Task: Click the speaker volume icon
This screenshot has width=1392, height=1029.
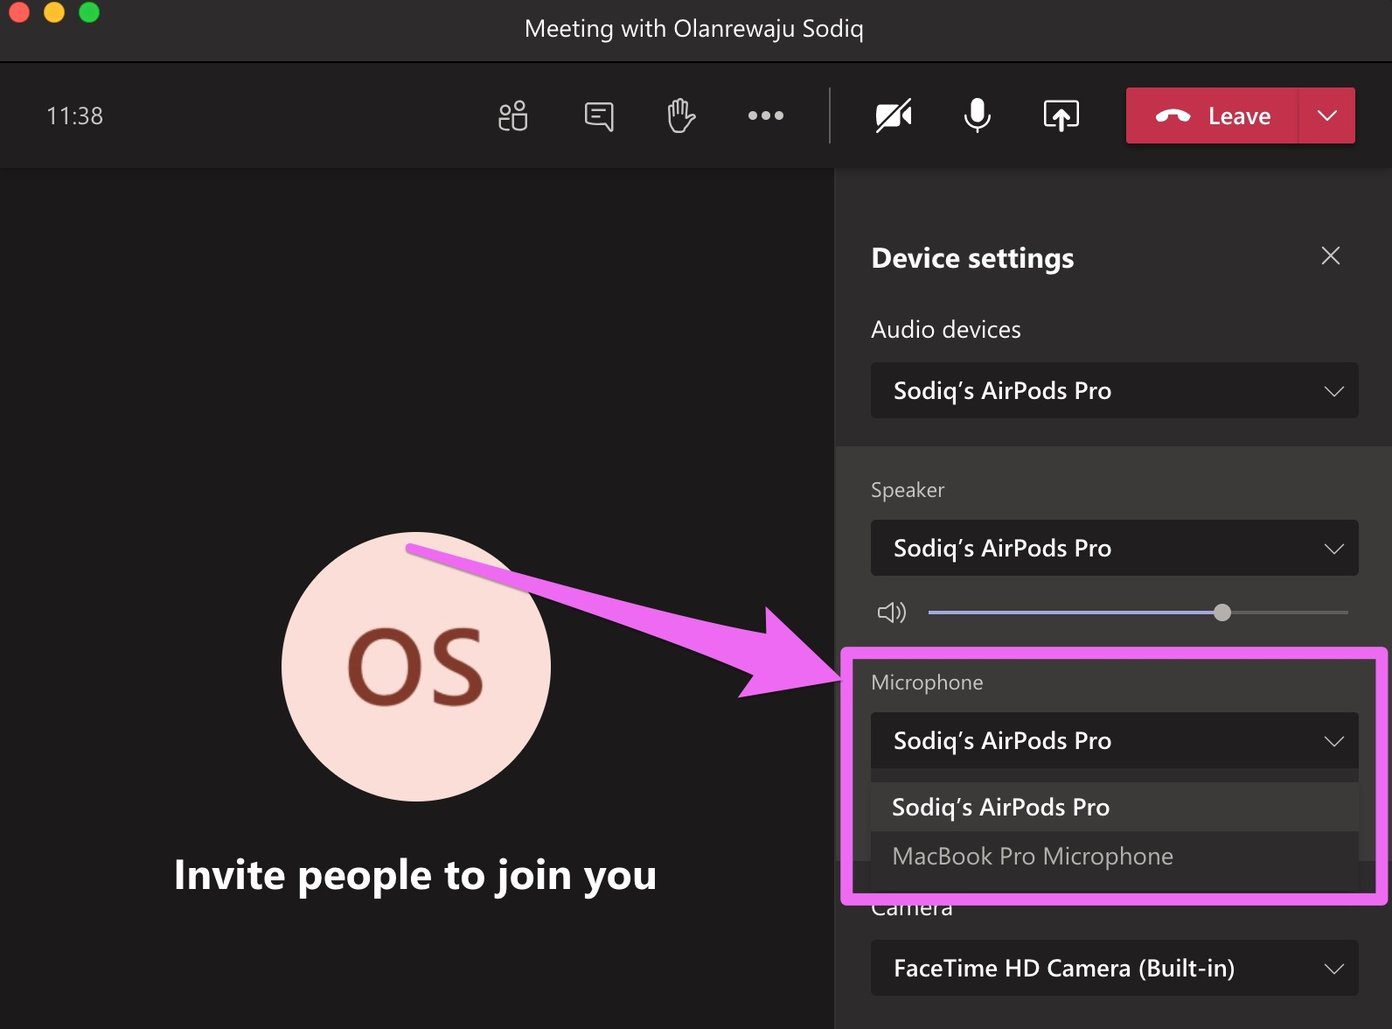Action: click(891, 612)
